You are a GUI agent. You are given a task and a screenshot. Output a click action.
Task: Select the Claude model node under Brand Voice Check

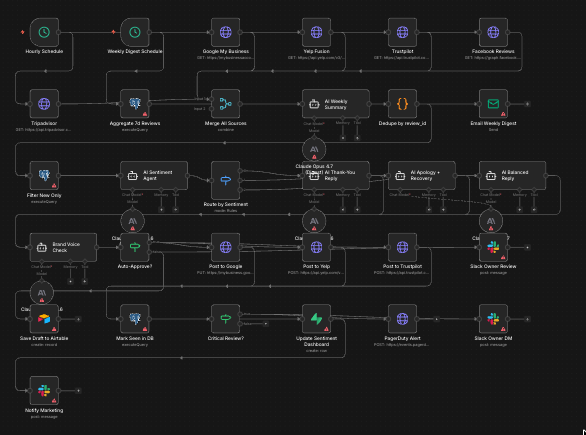(x=41, y=293)
